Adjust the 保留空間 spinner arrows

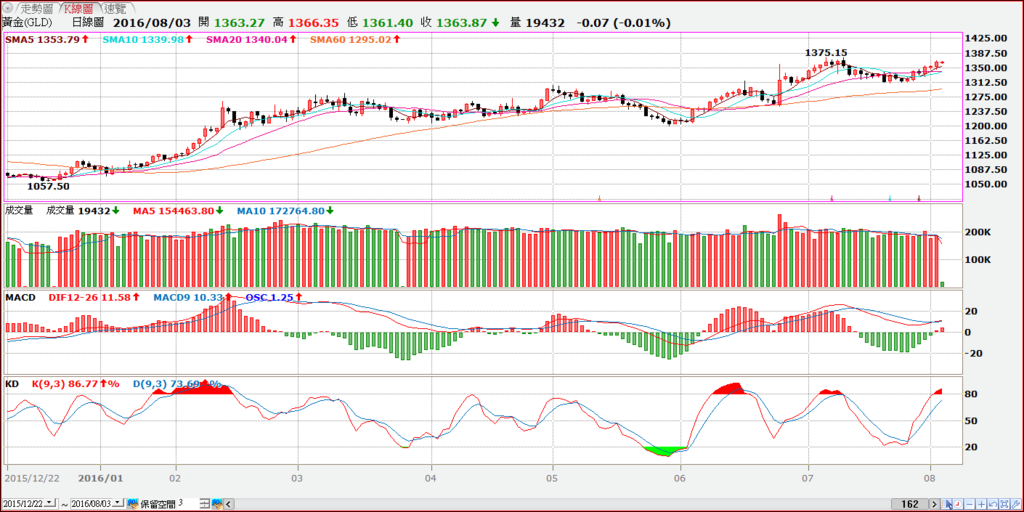tap(204, 504)
